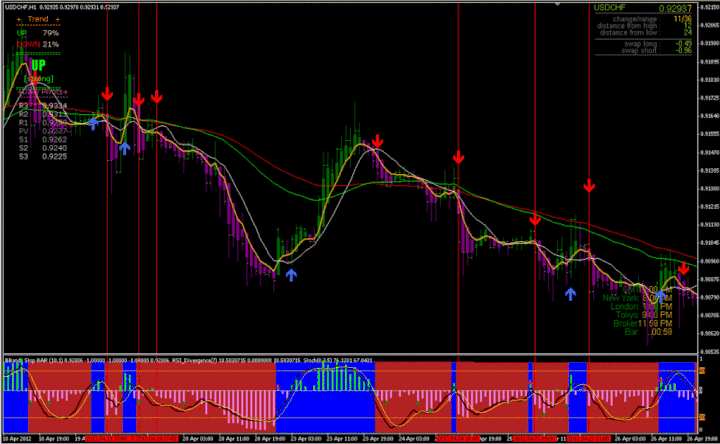Select the last red date tag on time axis

[x=590, y=439]
